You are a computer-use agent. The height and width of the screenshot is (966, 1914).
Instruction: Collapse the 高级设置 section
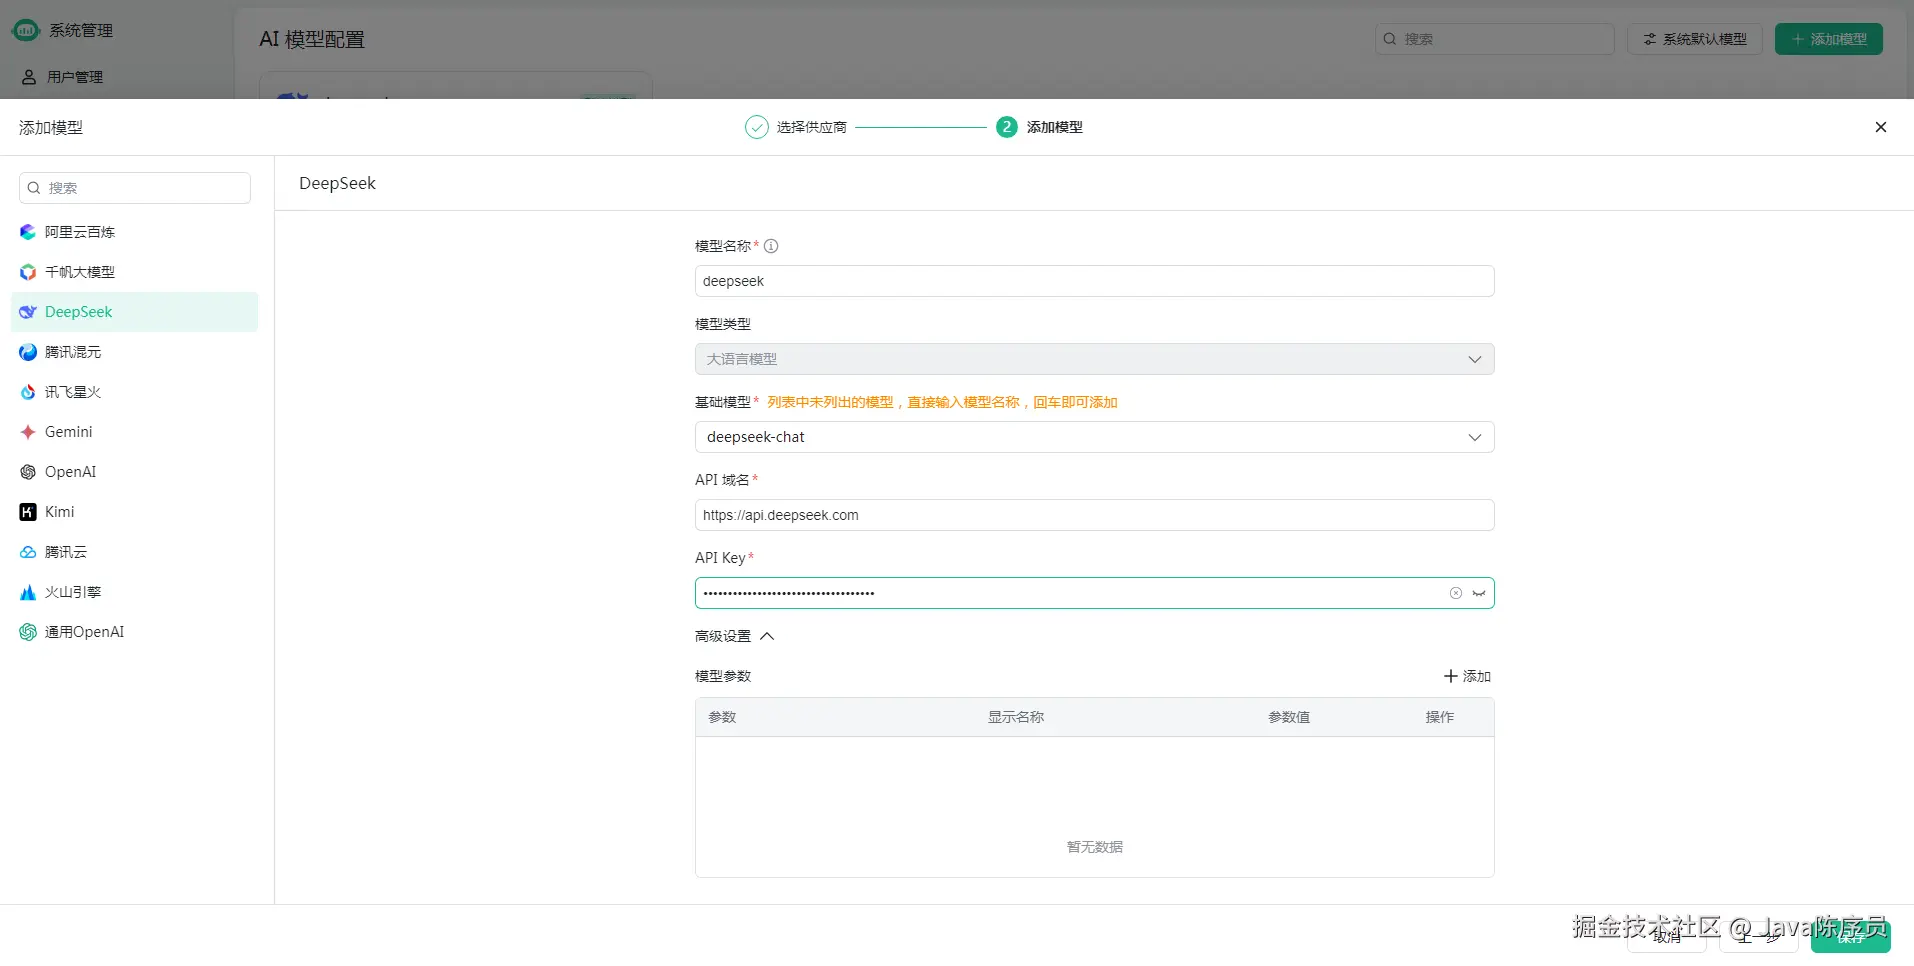click(x=735, y=636)
